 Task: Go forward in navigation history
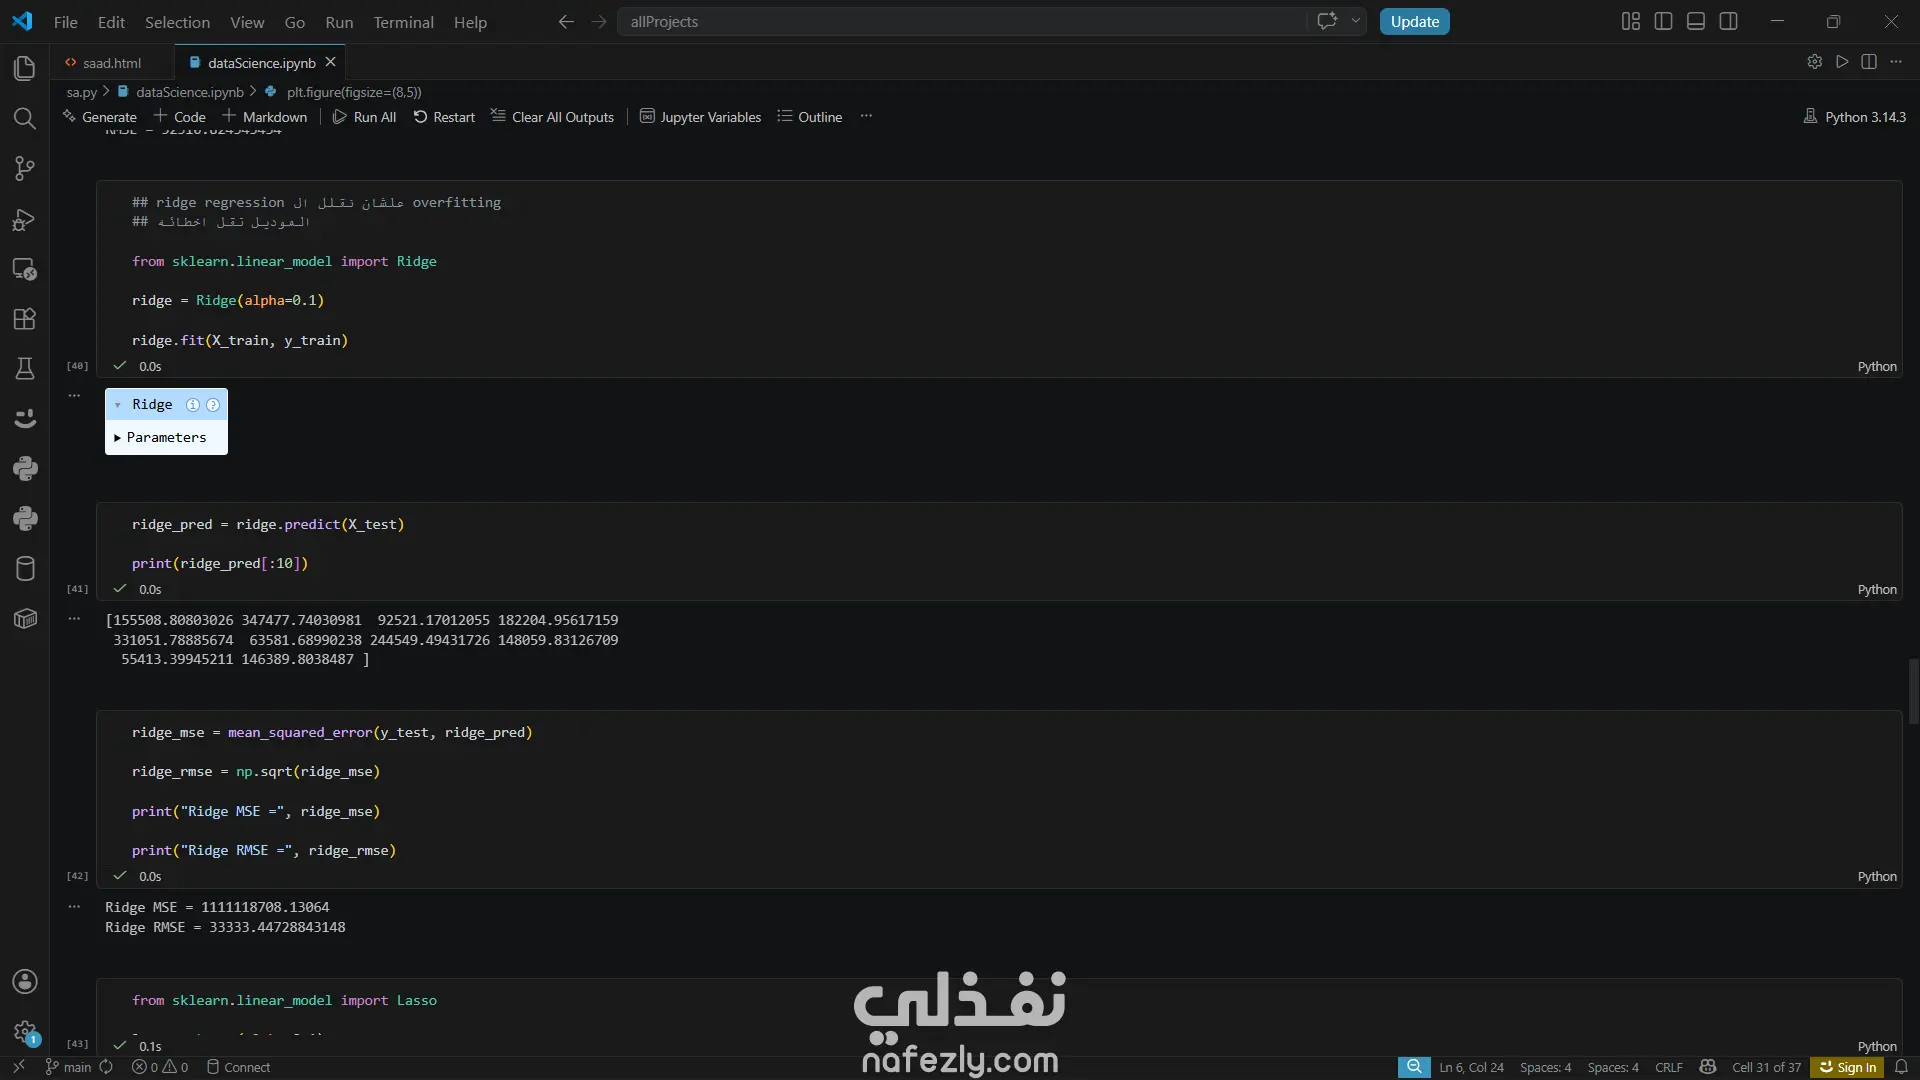[599, 22]
